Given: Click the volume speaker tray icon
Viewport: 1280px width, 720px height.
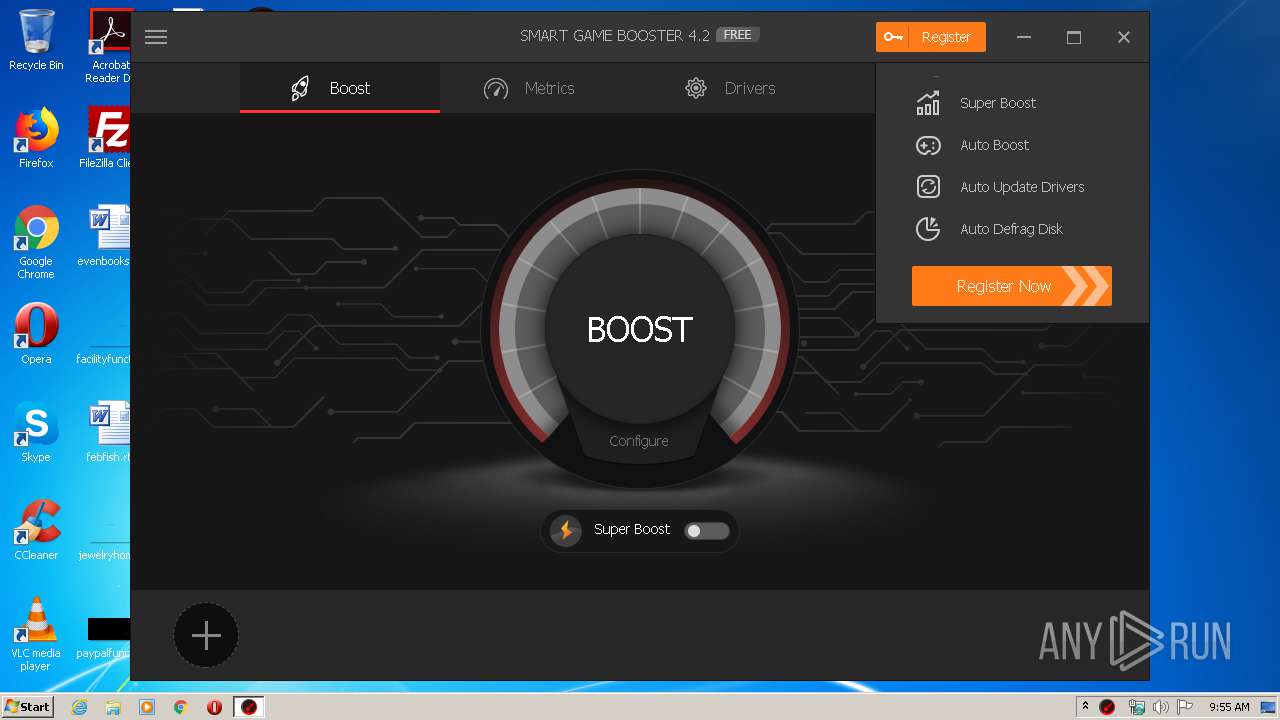Looking at the screenshot, I should pyautogui.click(x=1160, y=707).
